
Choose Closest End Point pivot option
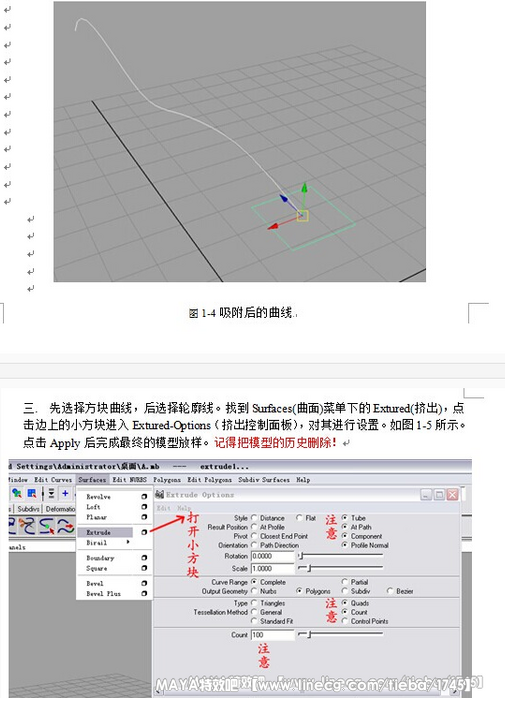click(254, 536)
